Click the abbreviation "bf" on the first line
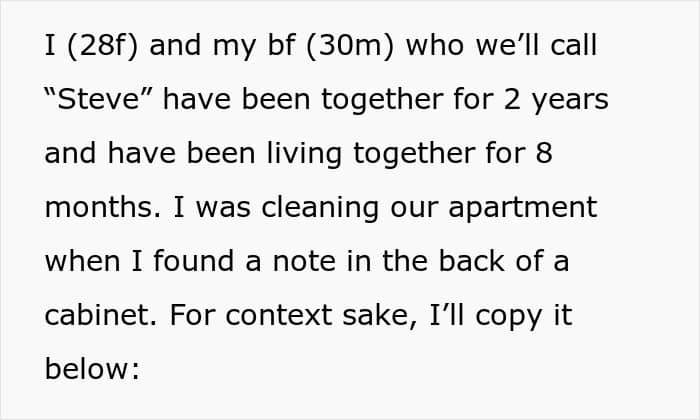Viewport: 700px width, 420px height. point(281,46)
